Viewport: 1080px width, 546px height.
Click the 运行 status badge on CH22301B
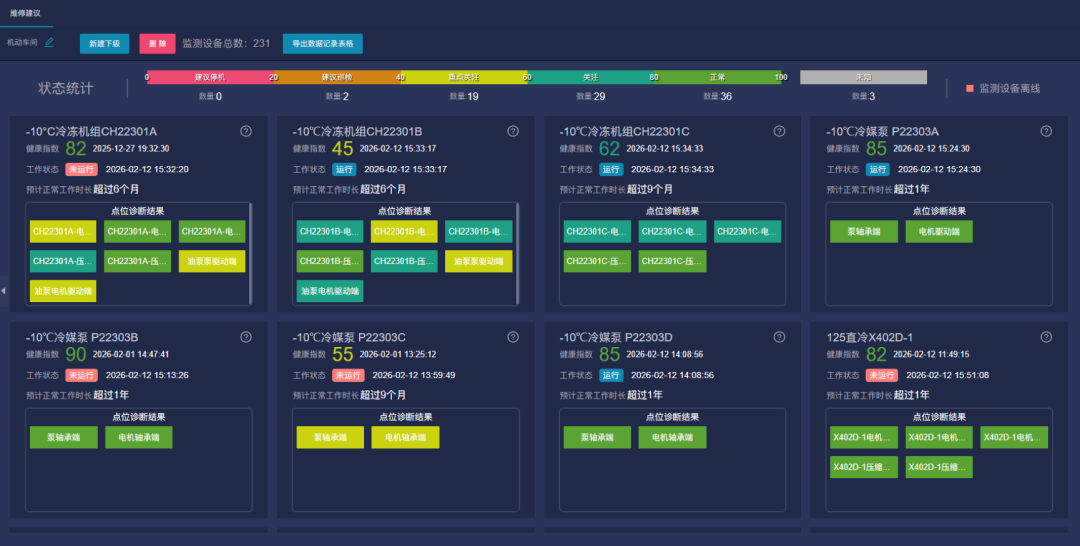pos(344,169)
